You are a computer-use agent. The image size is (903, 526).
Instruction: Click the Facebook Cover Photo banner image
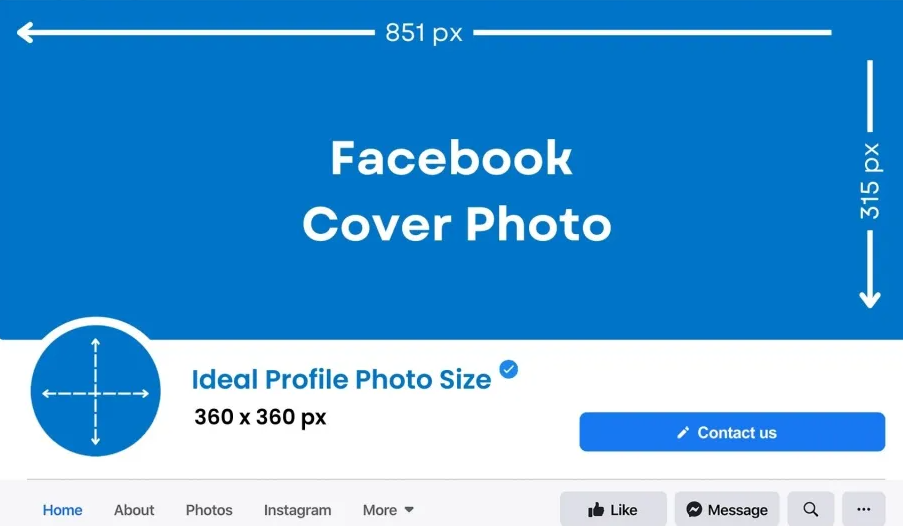pyautogui.click(x=452, y=169)
